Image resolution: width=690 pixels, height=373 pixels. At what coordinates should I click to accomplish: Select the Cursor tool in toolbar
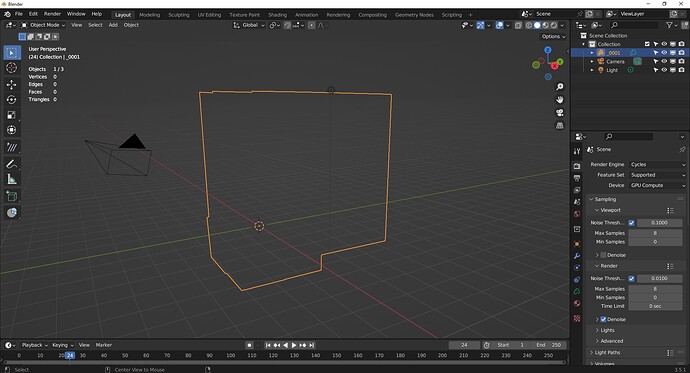tap(12, 68)
